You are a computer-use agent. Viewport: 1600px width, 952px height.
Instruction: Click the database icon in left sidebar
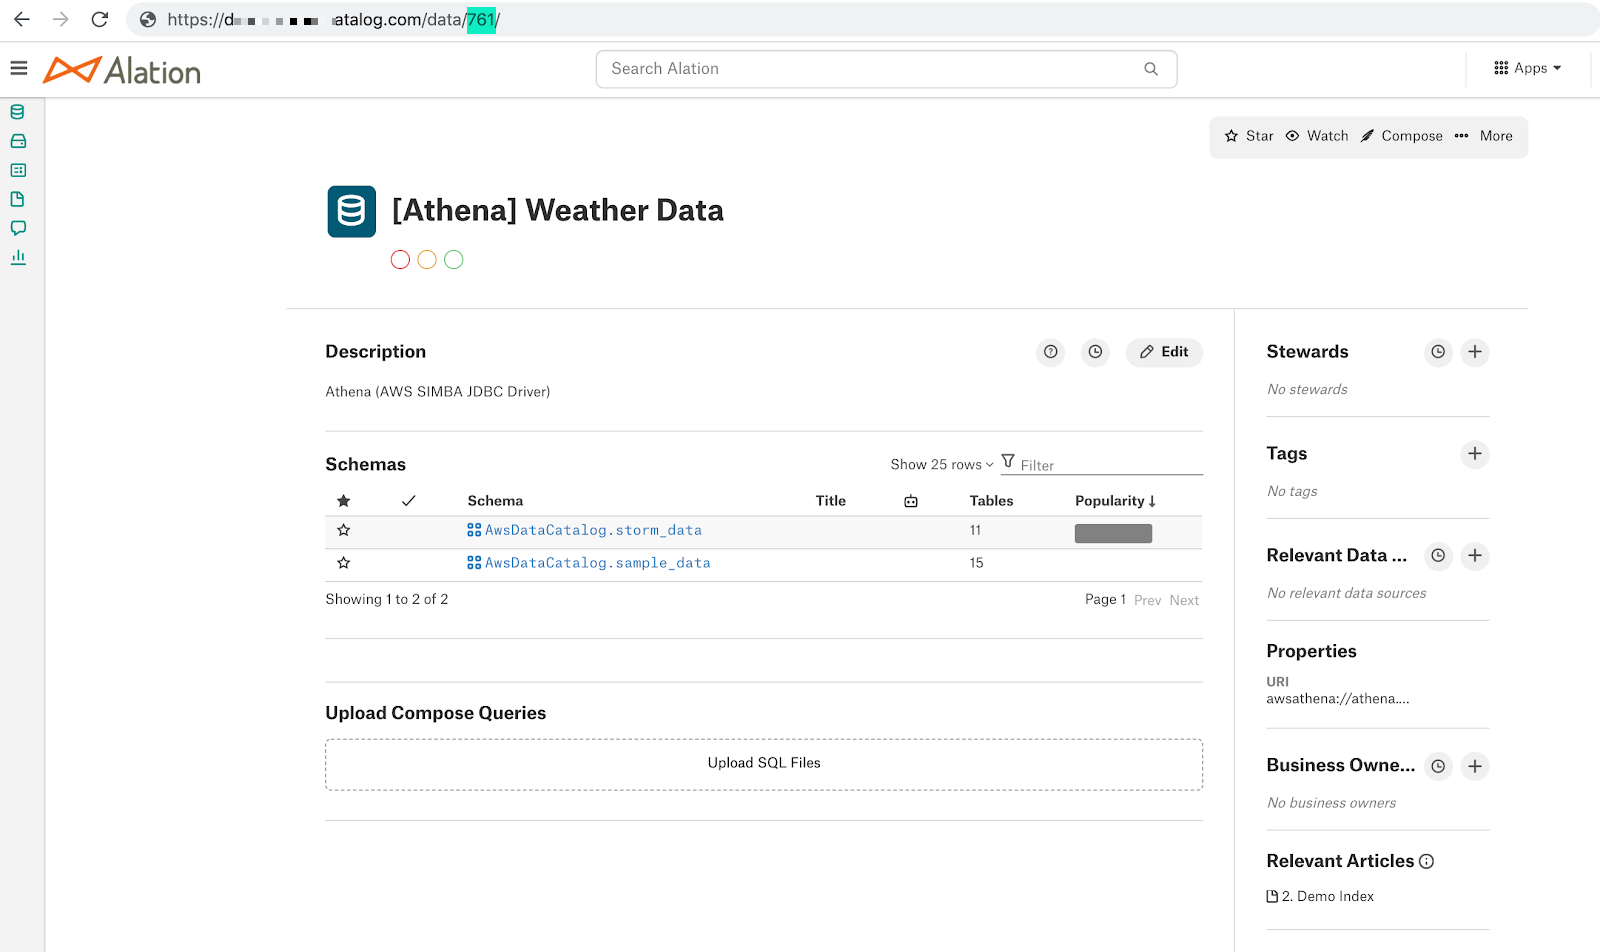click(x=18, y=112)
